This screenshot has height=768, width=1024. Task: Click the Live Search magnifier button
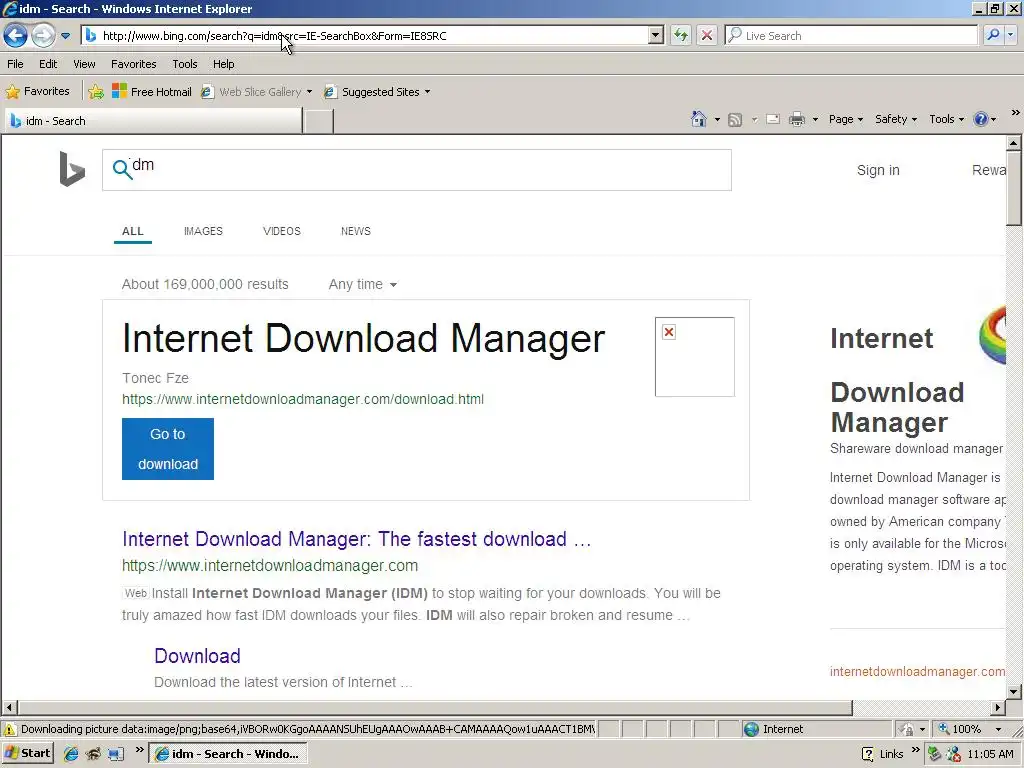[x=993, y=35]
